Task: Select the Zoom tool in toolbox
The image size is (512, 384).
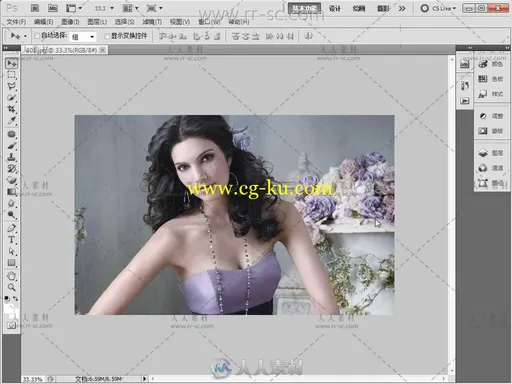Action: pos(12,287)
